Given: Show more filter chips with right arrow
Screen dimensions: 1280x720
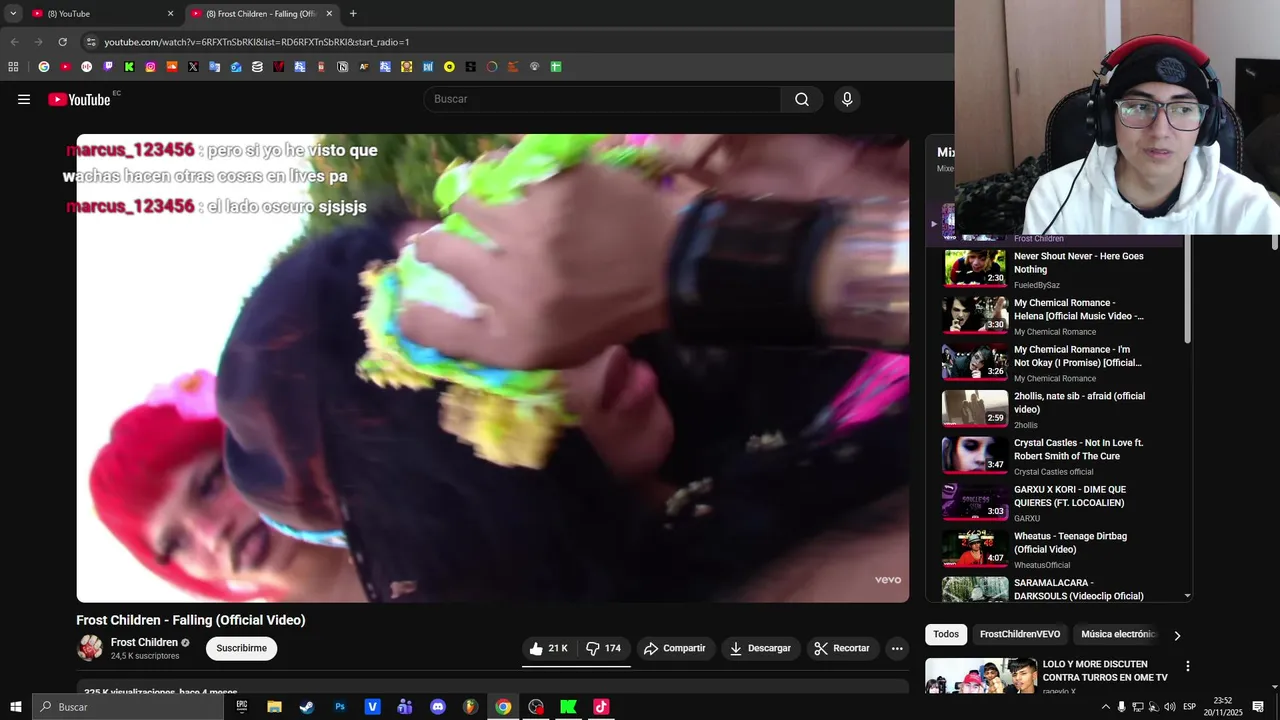Looking at the screenshot, I should click(1177, 635).
